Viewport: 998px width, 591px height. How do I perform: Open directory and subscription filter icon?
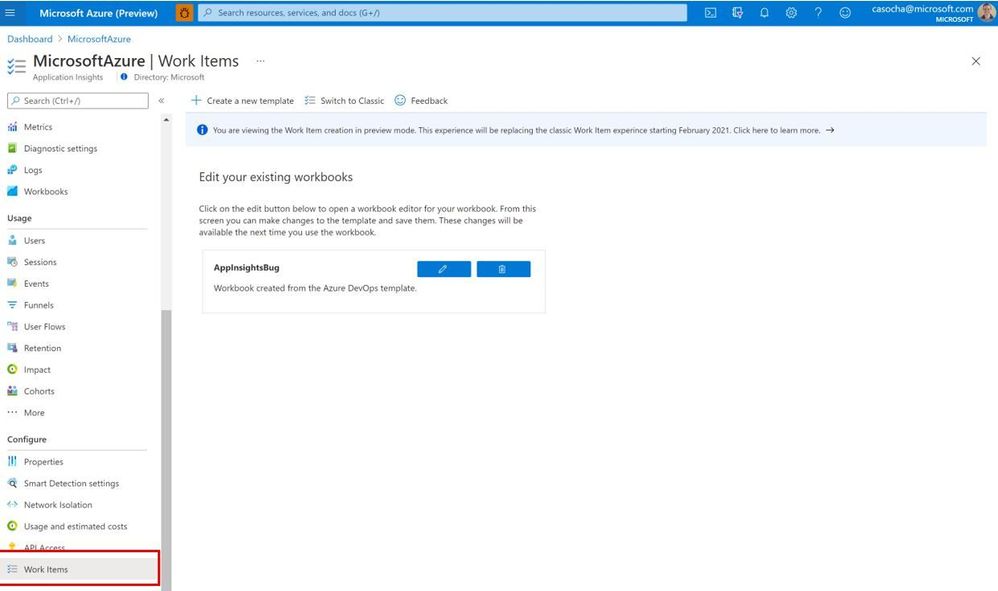[x=737, y=13]
